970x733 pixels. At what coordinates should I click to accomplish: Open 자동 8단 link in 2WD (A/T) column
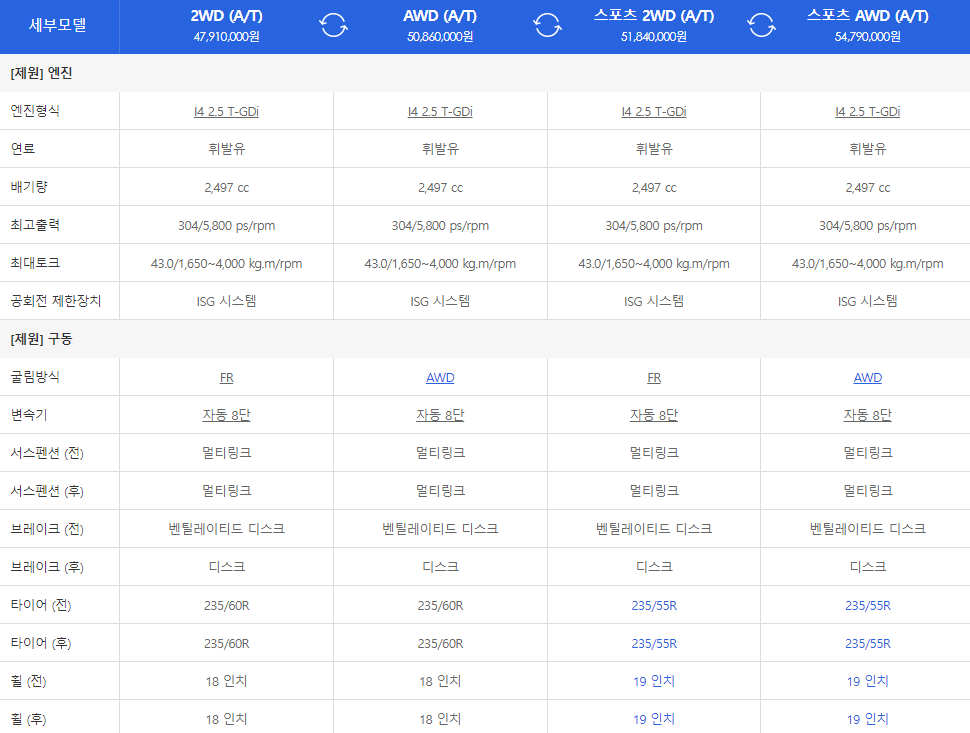226,415
